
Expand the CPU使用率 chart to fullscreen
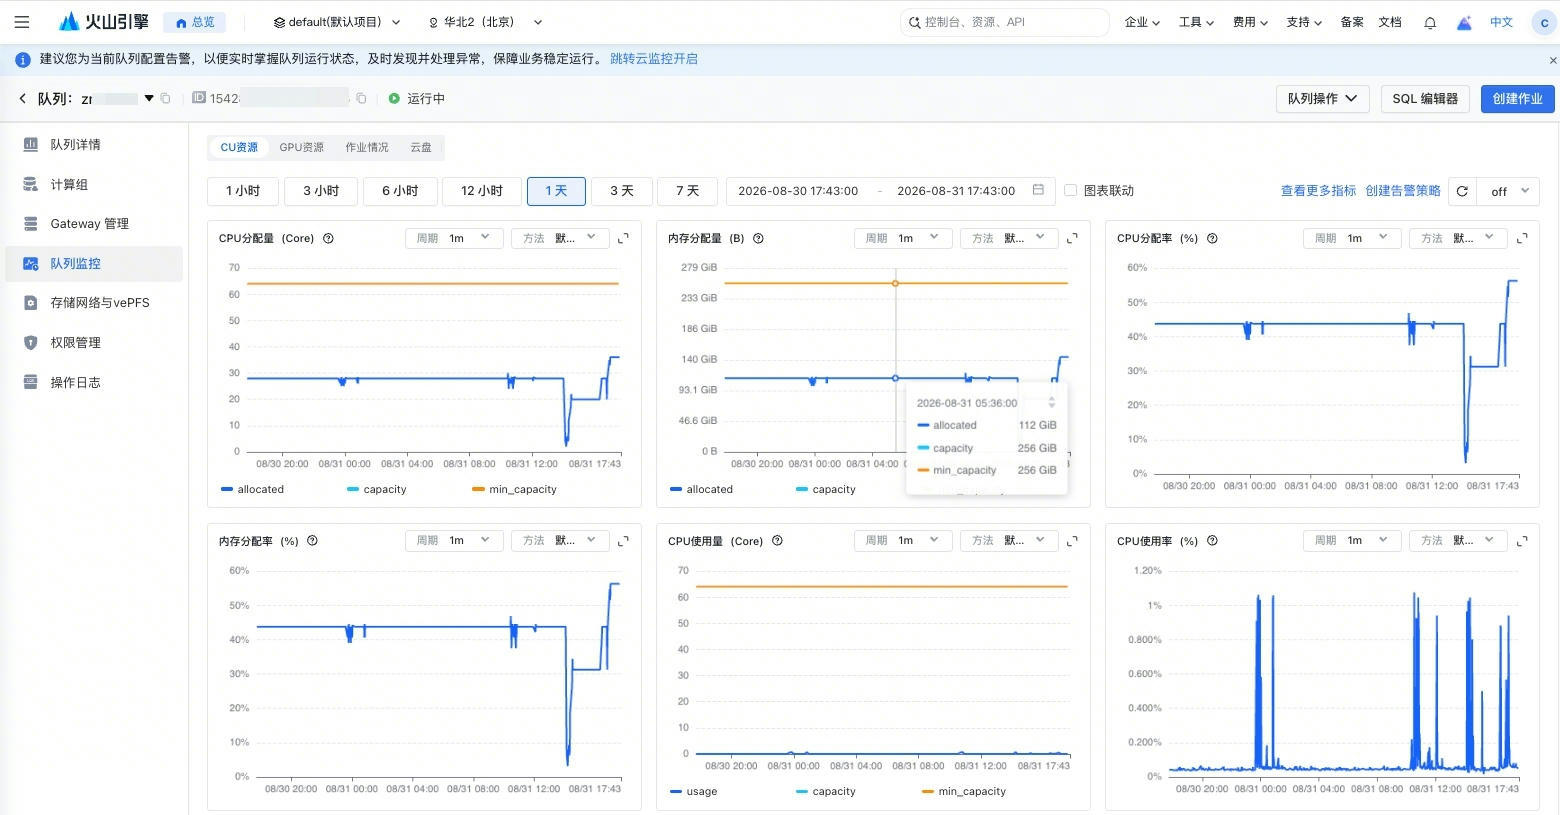click(1522, 541)
